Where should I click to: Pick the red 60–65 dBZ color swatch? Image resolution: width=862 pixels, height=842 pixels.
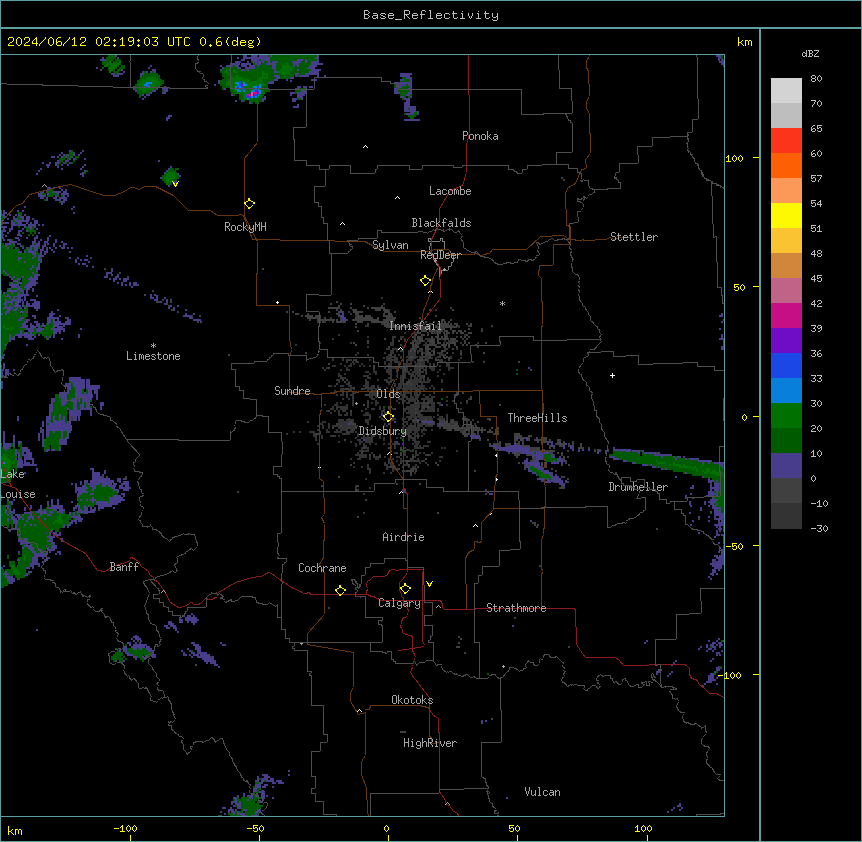pos(786,141)
